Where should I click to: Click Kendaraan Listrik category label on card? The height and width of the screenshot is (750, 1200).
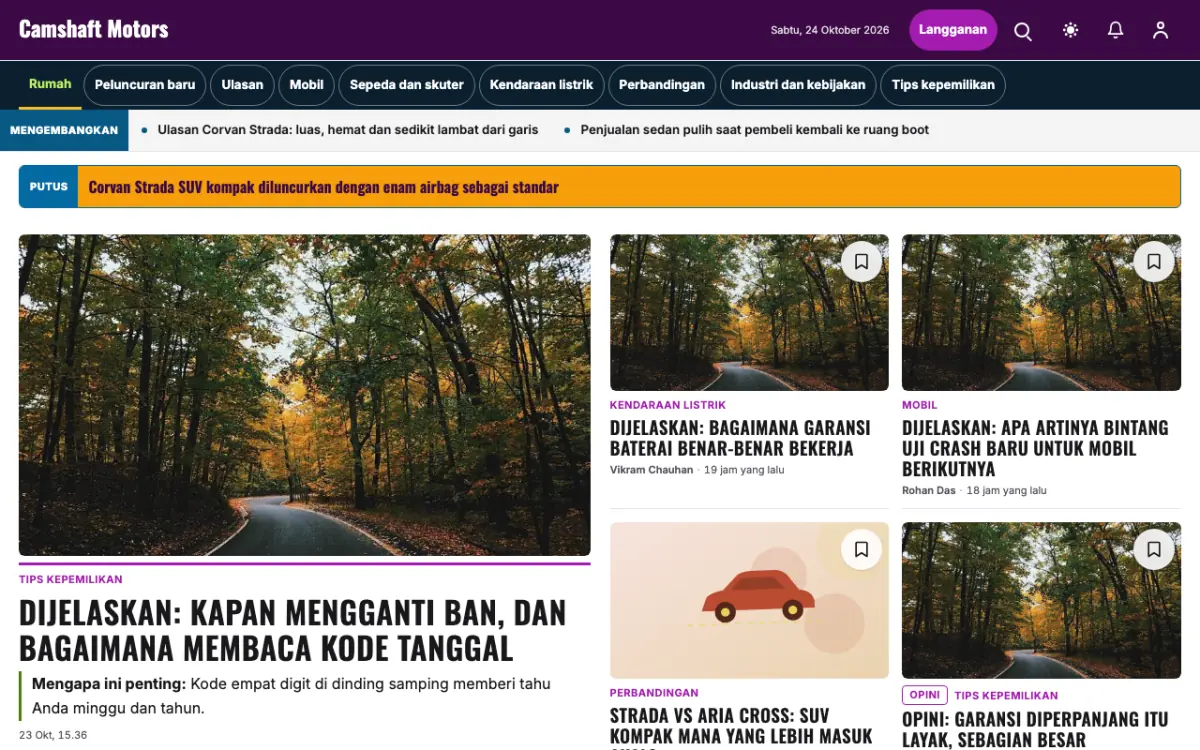tap(668, 405)
